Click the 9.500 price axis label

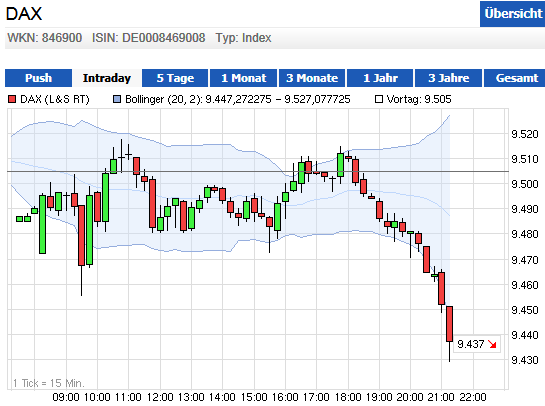(524, 184)
